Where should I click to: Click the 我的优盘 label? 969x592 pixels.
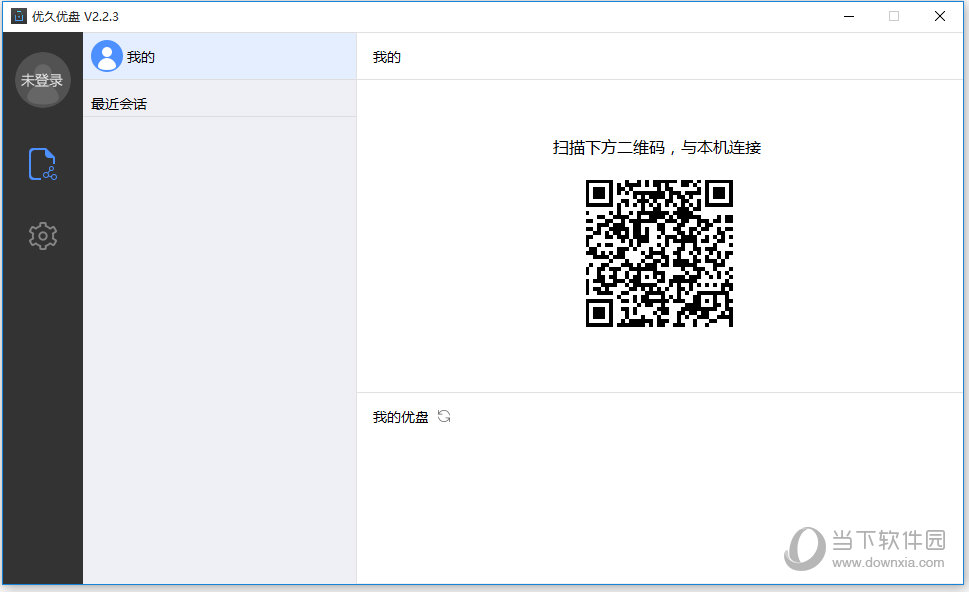(x=400, y=417)
